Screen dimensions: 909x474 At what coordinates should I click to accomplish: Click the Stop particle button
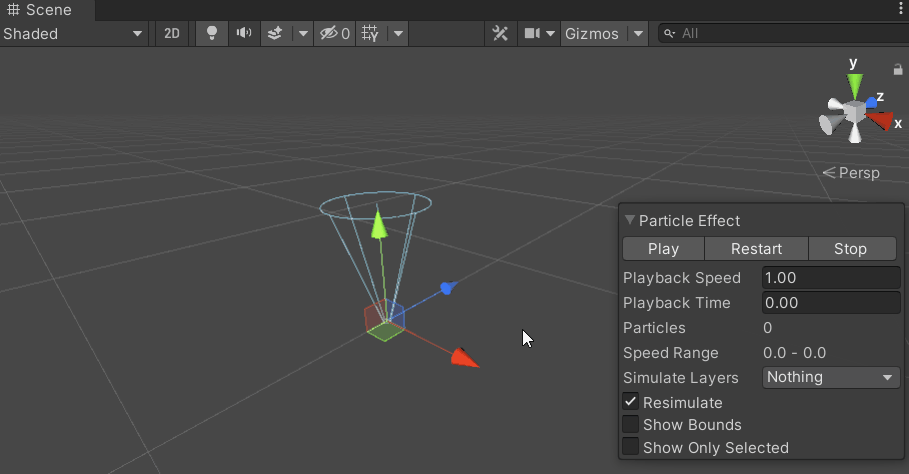tap(852, 249)
